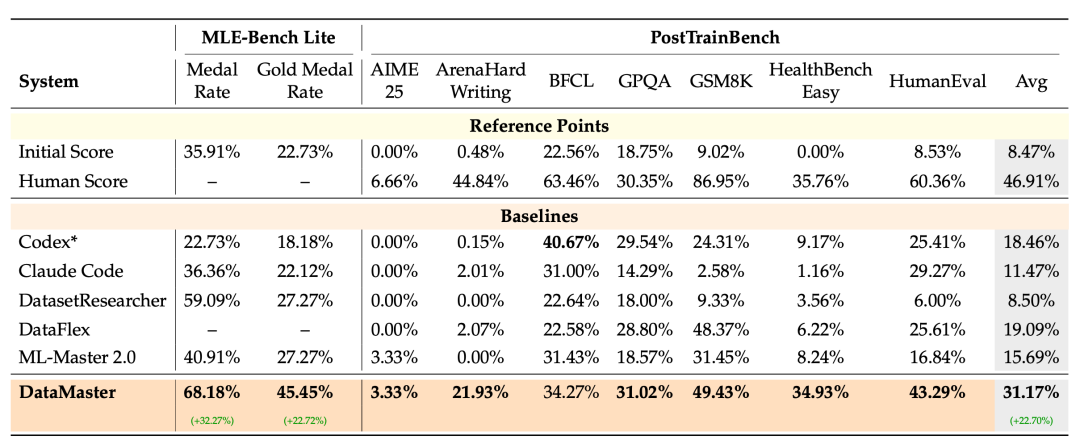Screen dimensions: 1080x444
Task: Select the MLE-Bench Lite column group header
Action: point(268,37)
